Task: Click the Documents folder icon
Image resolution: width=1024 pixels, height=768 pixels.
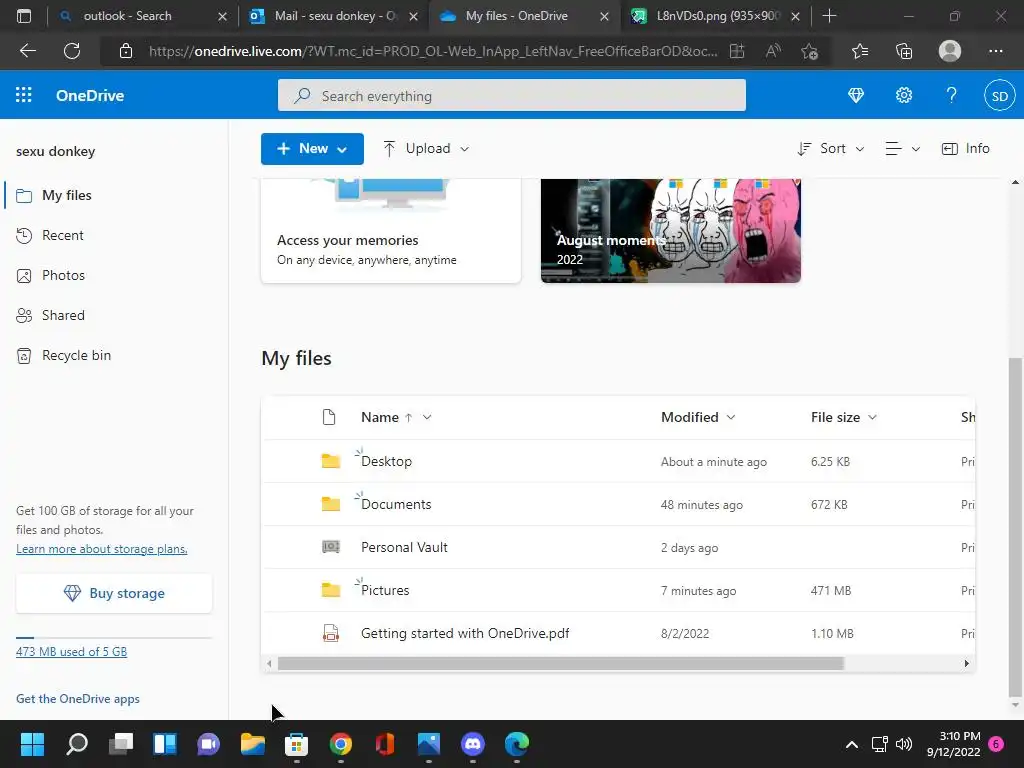Action: point(331,504)
